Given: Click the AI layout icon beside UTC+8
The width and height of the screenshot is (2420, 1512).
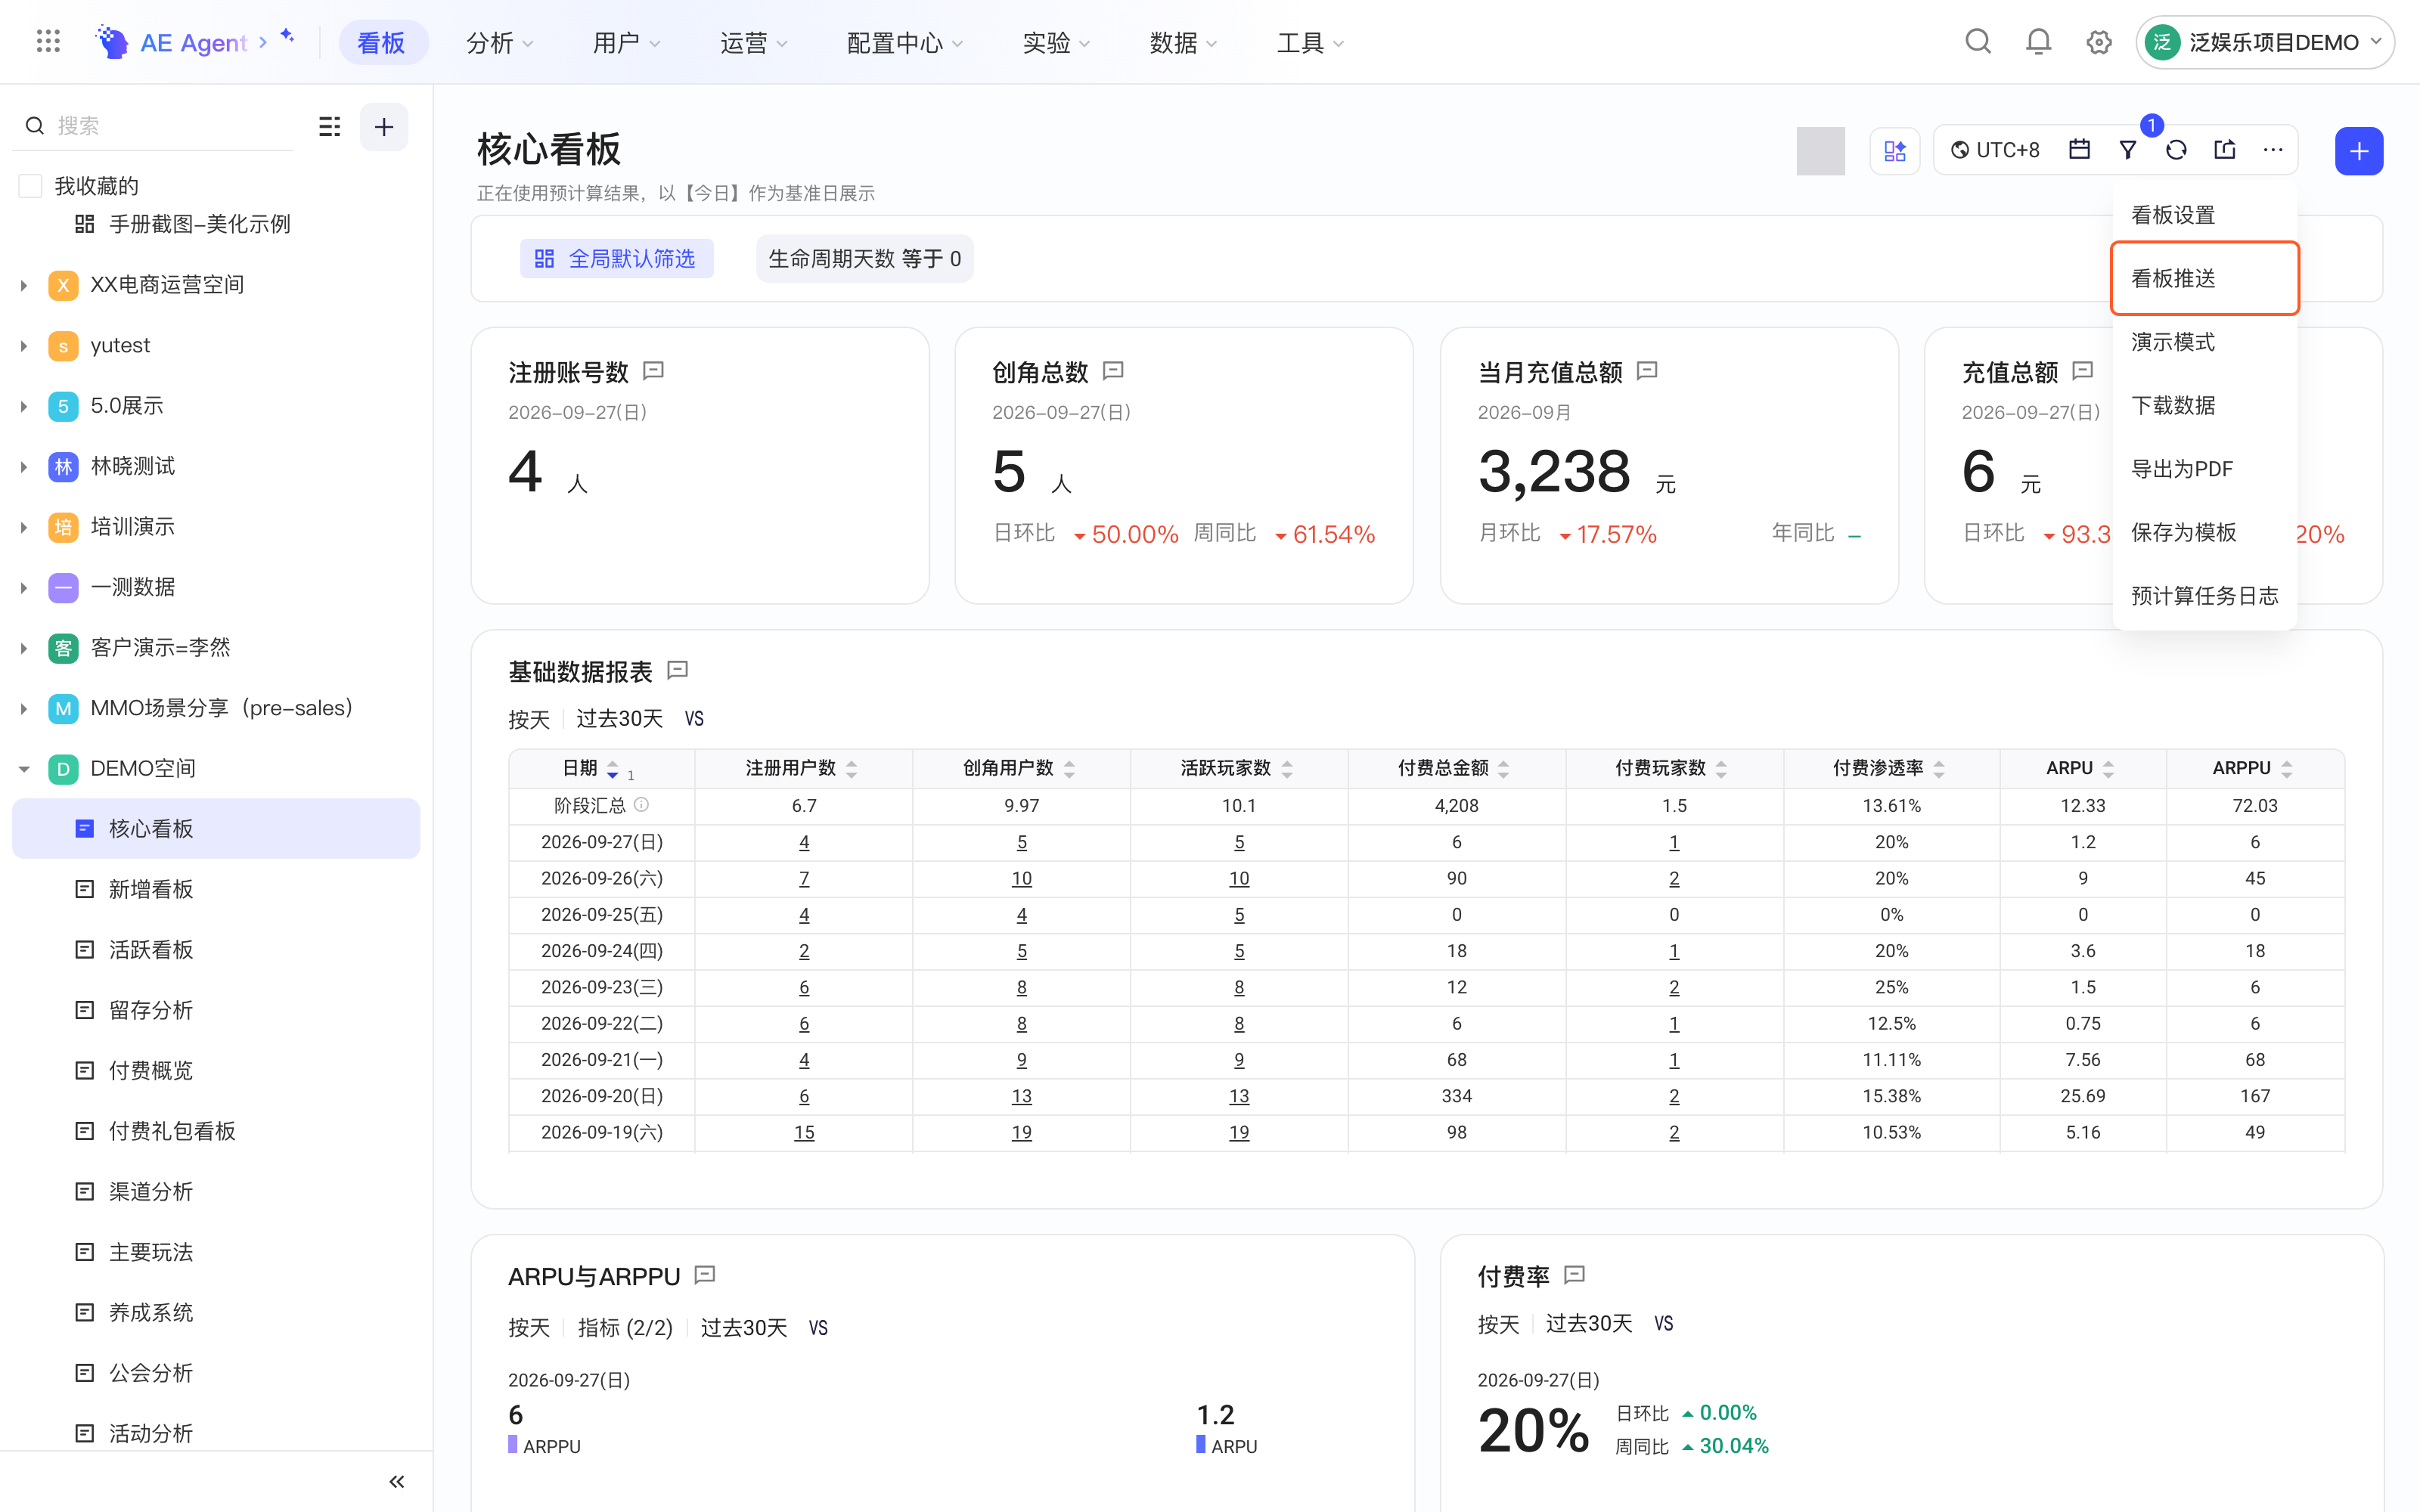Looking at the screenshot, I should pos(1894,151).
